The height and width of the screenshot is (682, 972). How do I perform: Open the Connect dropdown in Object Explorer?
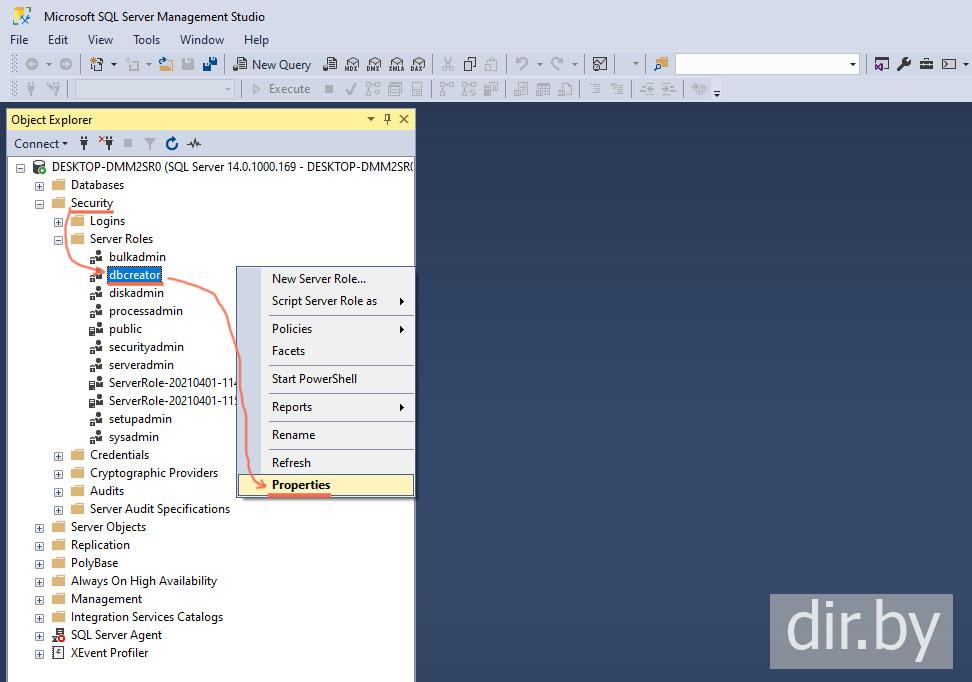pyautogui.click(x=41, y=144)
